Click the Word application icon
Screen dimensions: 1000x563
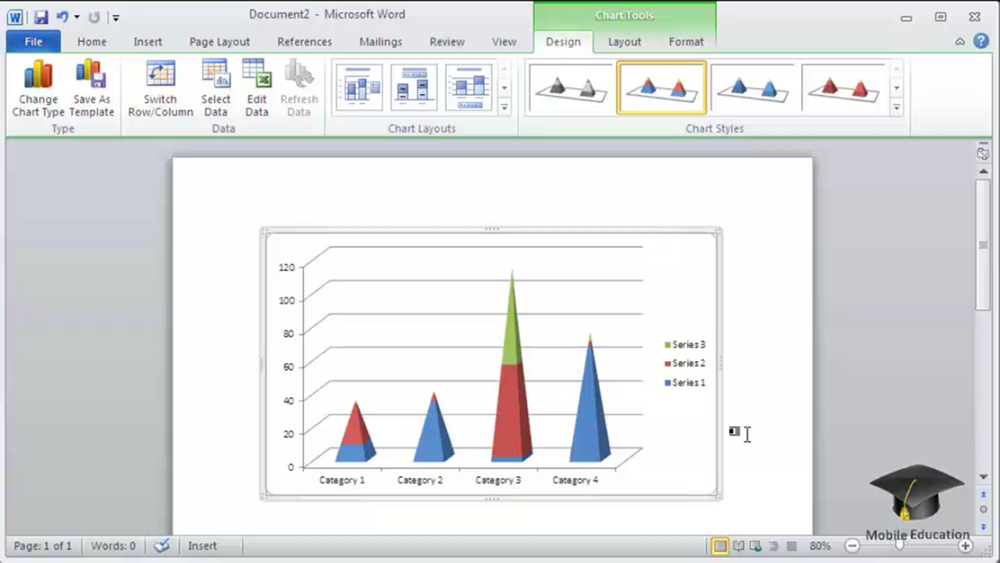click(x=15, y=17)
